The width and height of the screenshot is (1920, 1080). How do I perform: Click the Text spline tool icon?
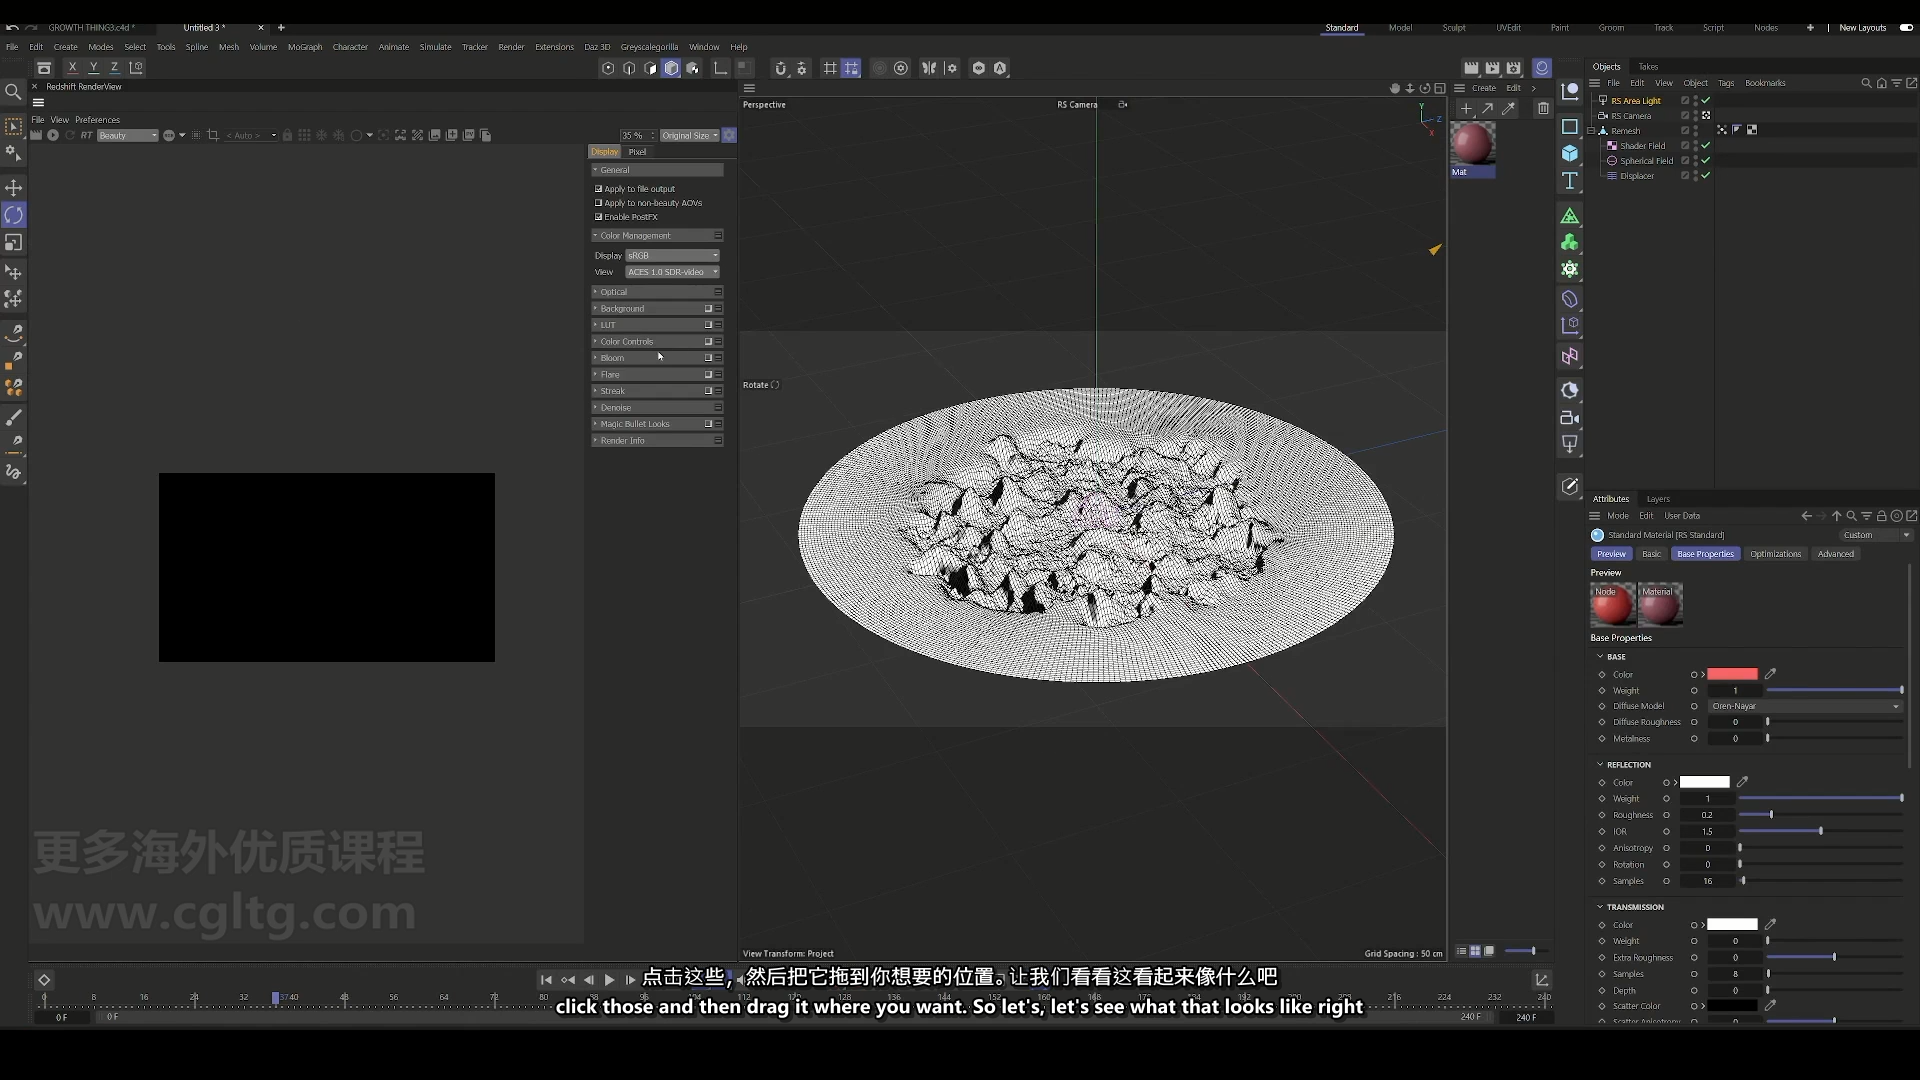point(1570,181)
